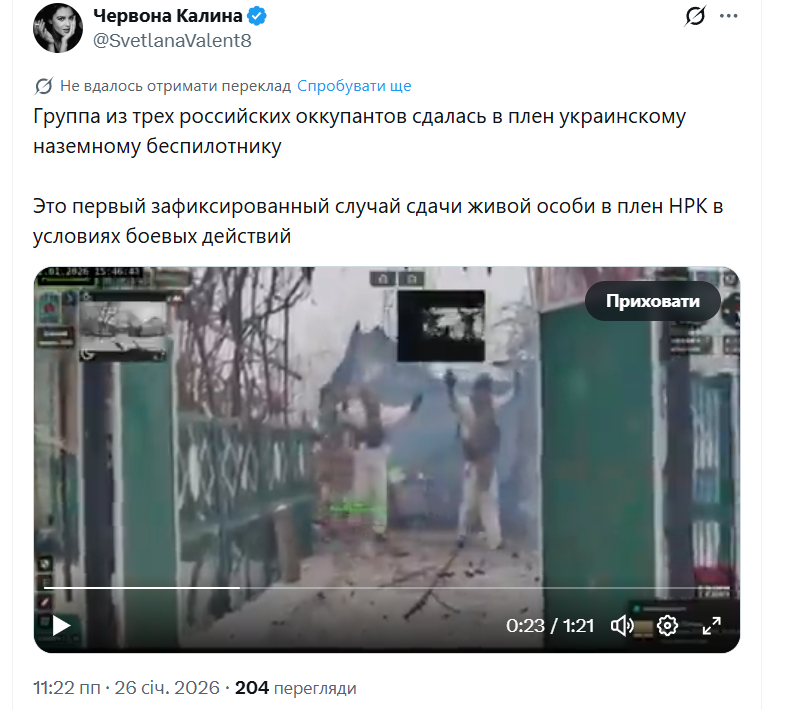Mute the video via speaker icon
795x710 pixels.
click(x=622, y=625)
